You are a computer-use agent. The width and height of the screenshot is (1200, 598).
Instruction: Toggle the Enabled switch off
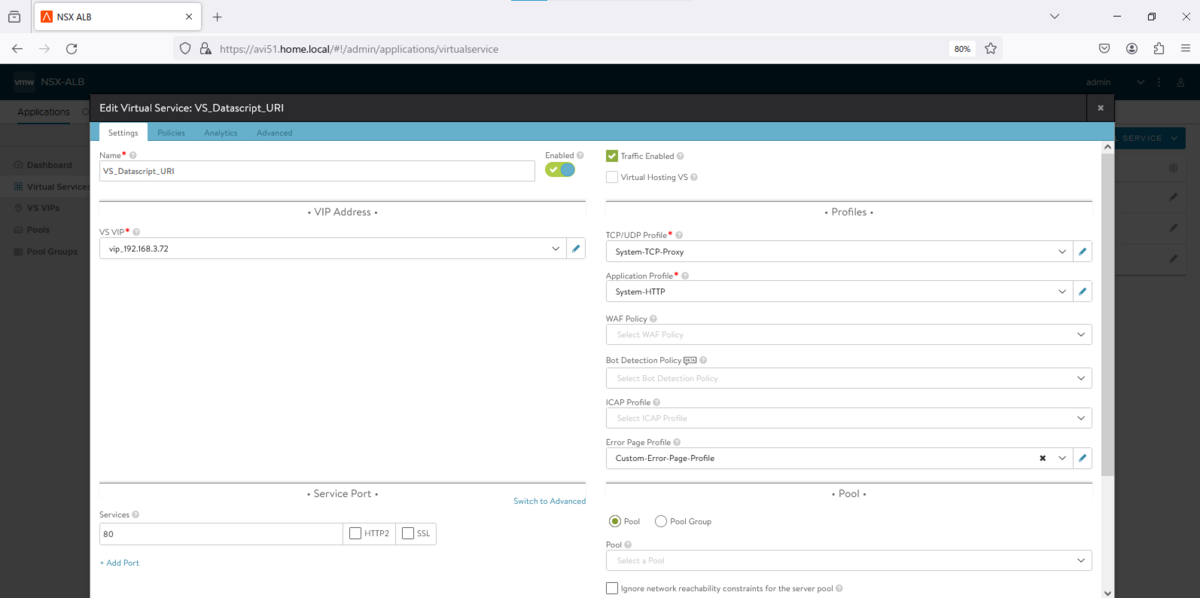pyautogui.click(x=560, y=170)
